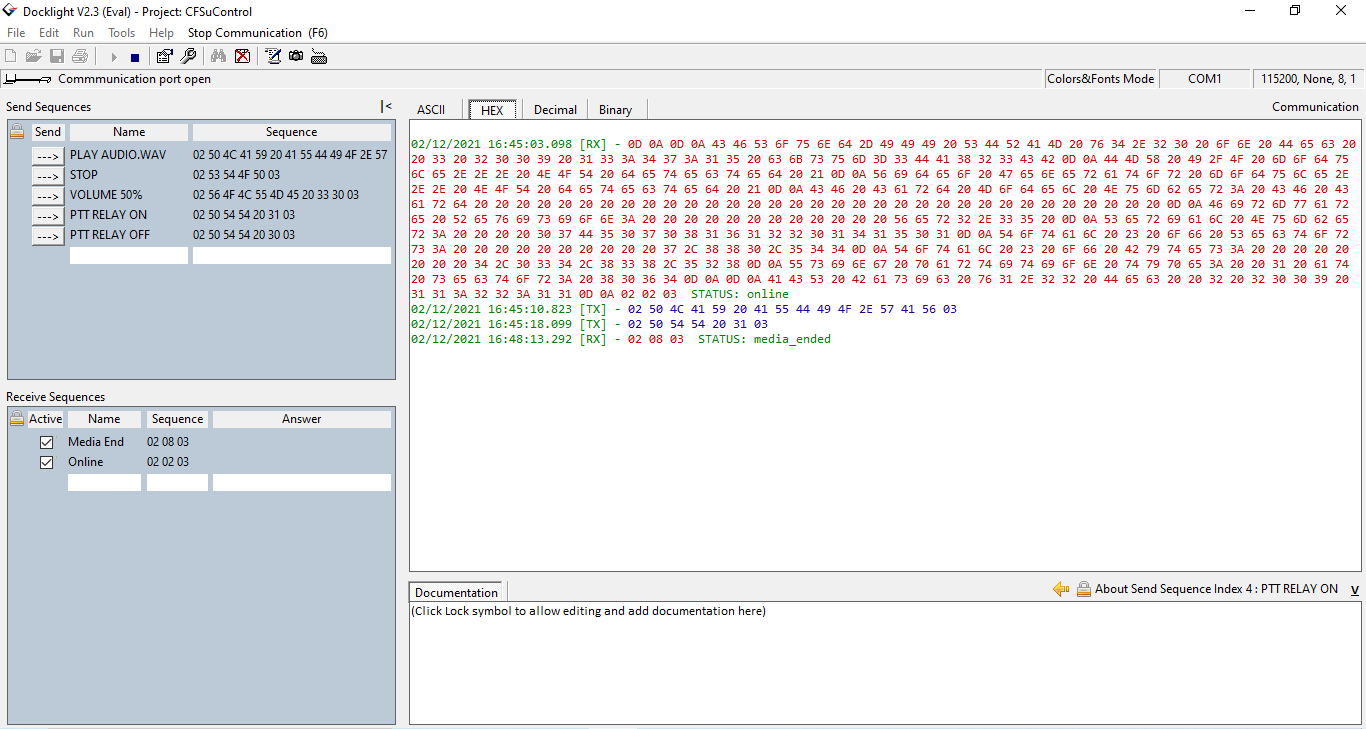This screenshot has width=1366, height=729.
Task: Send the PLAY AUDIO.WAV sequence
Action: (48, 155)
